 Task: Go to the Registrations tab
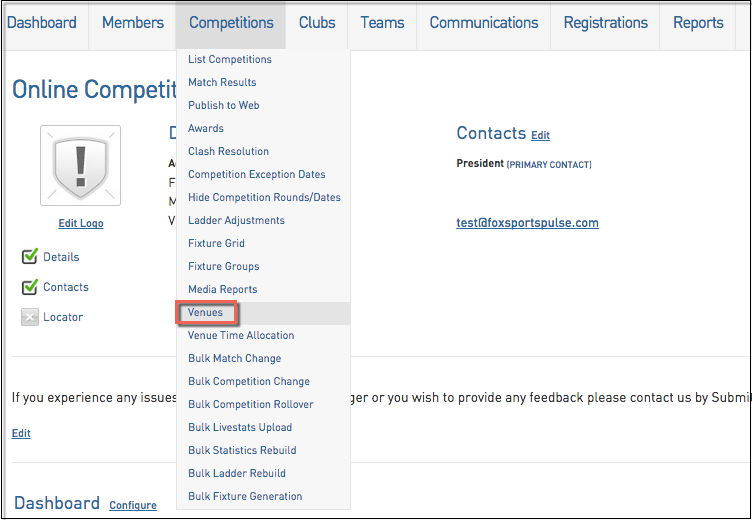[606, 23]
